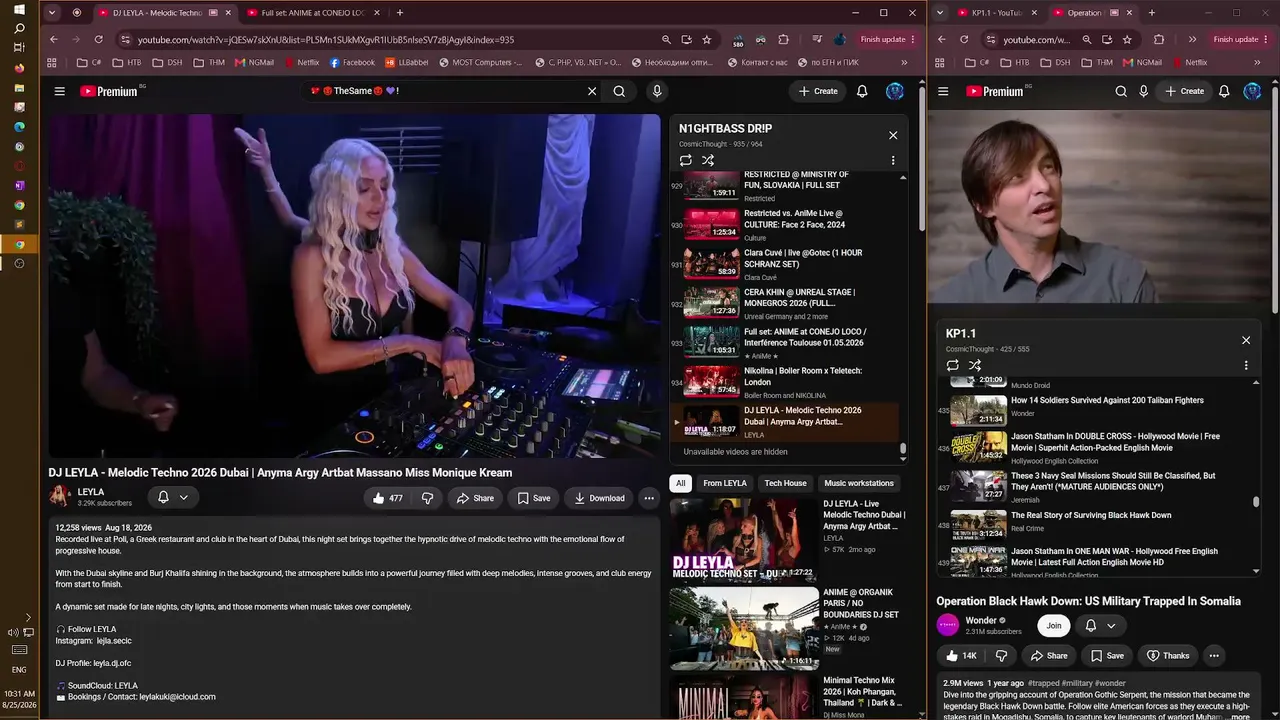
Task: Open tab search dropdown in right window
Action: coord(940,13)
